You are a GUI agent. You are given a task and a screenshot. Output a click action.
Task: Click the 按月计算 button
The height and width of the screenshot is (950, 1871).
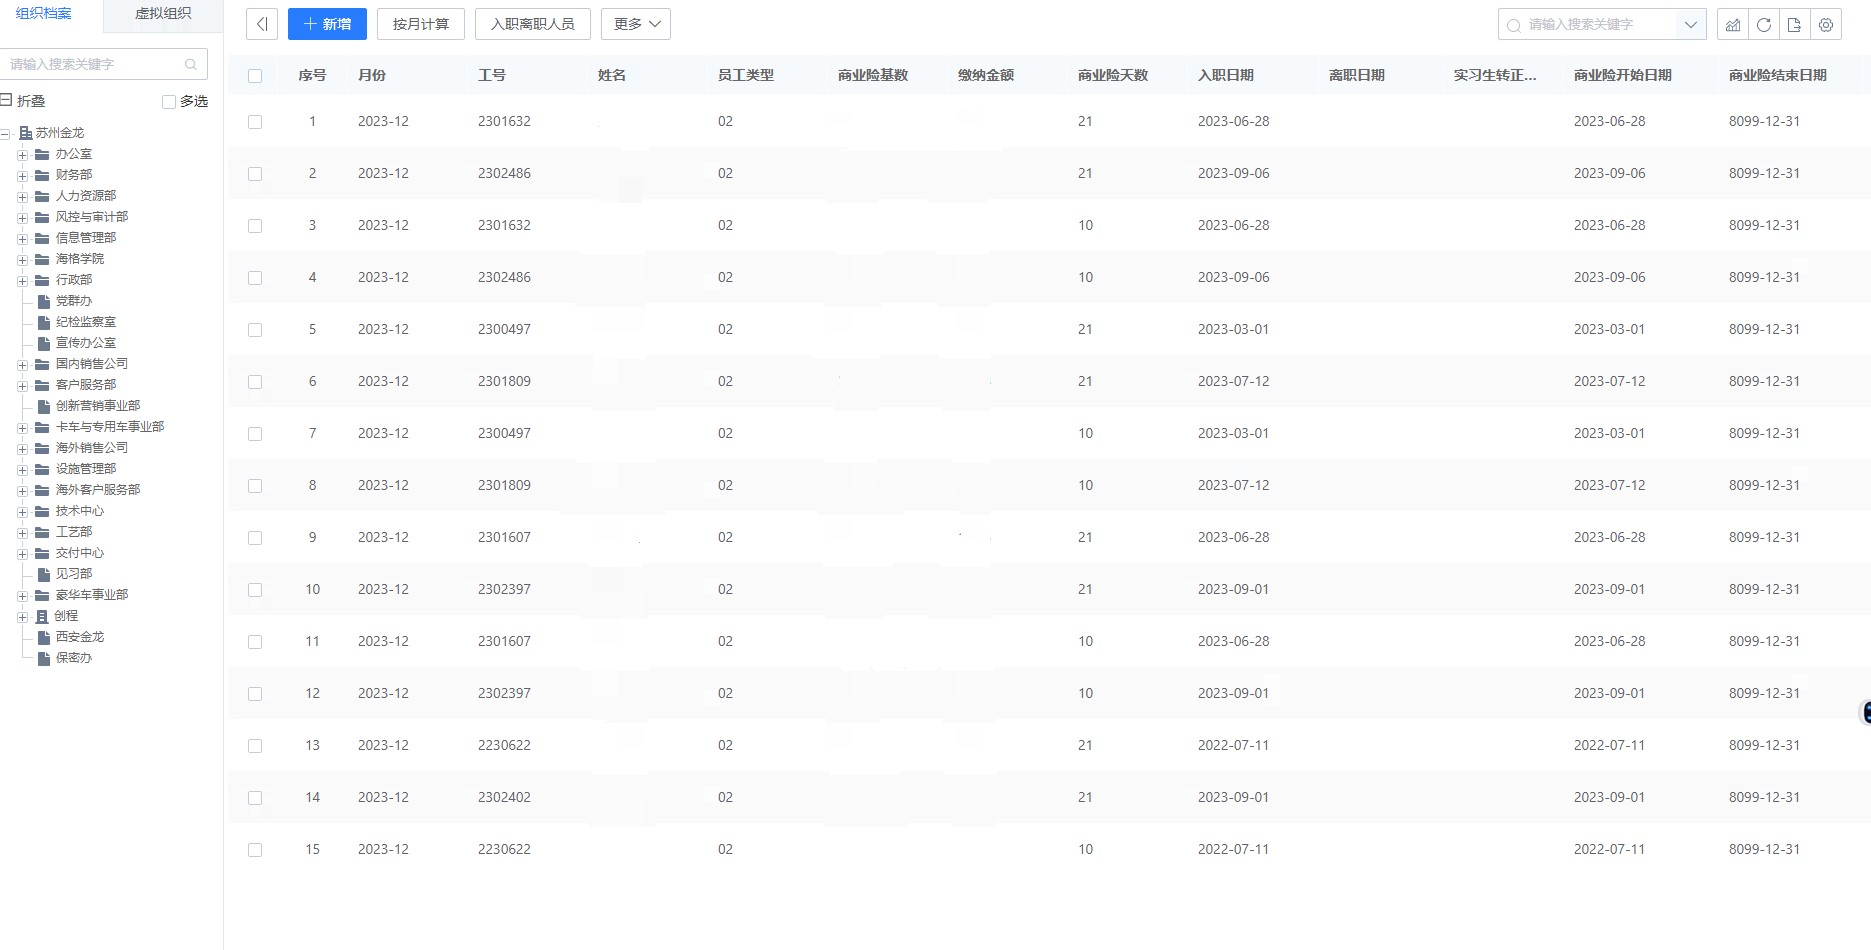click(420, 23)
